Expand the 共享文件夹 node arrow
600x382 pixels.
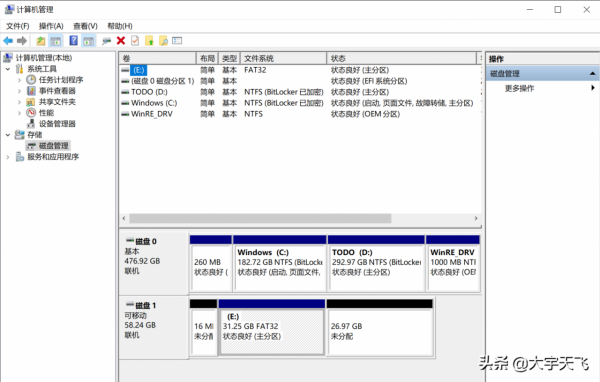pos(19,102)
